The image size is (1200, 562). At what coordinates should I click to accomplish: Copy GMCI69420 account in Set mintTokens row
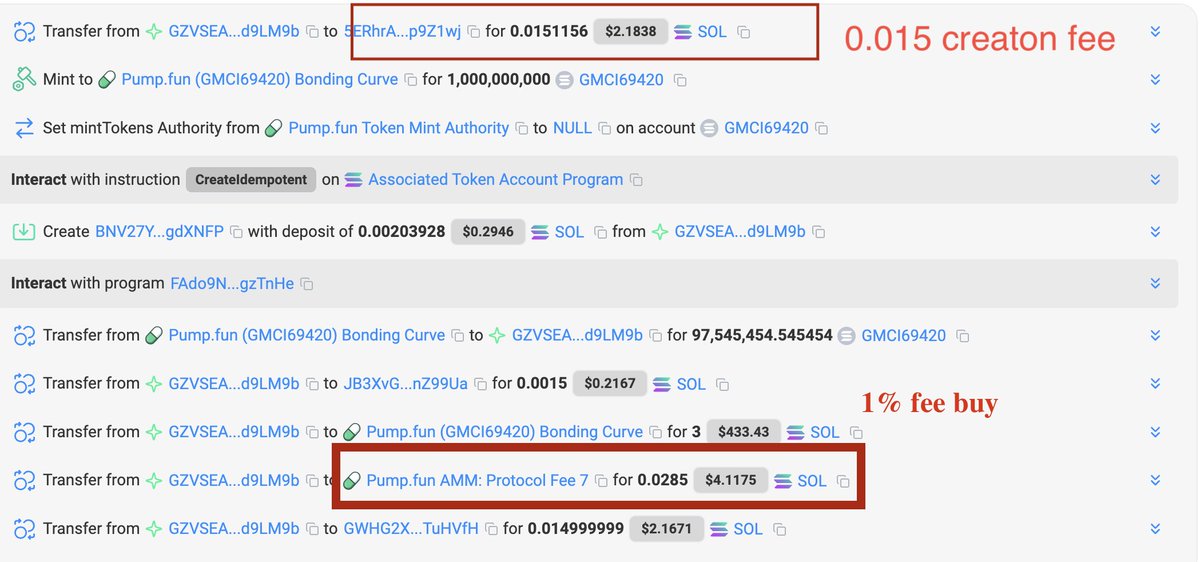pos(821,128)
